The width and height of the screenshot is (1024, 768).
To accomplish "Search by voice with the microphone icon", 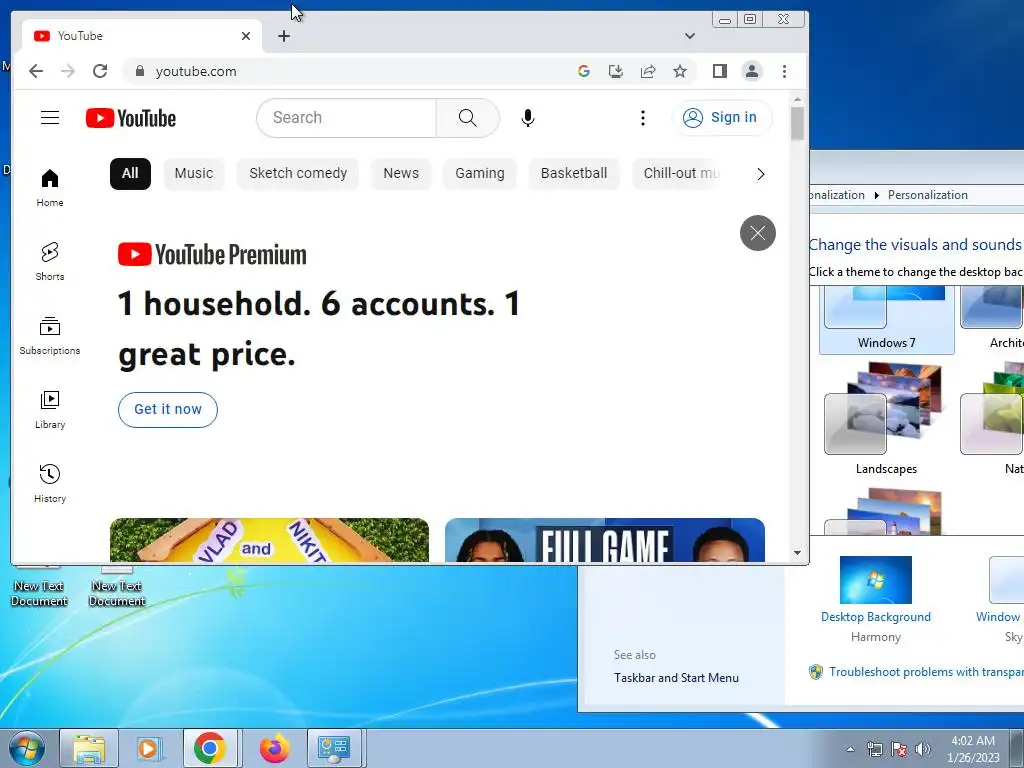I will [528, 118].
